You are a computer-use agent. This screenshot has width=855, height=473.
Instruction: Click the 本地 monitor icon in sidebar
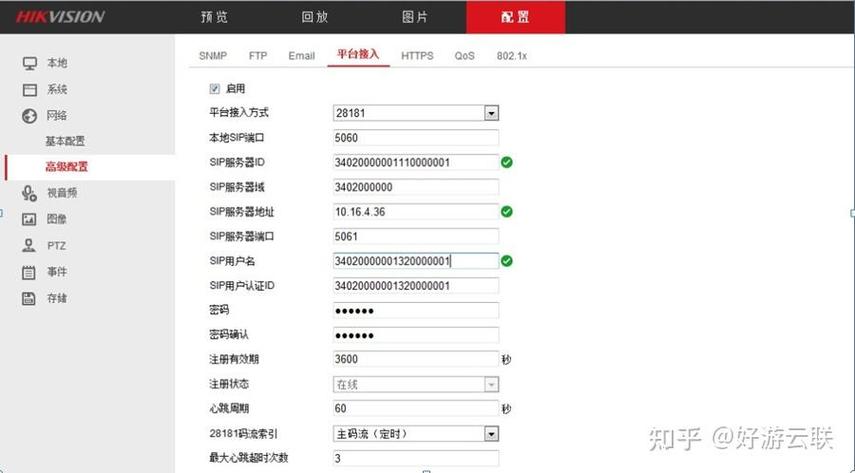(29, 63)
